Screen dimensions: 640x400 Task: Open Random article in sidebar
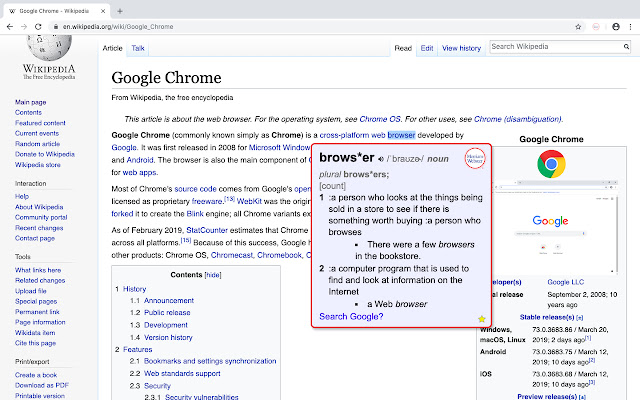coord(37,144)
